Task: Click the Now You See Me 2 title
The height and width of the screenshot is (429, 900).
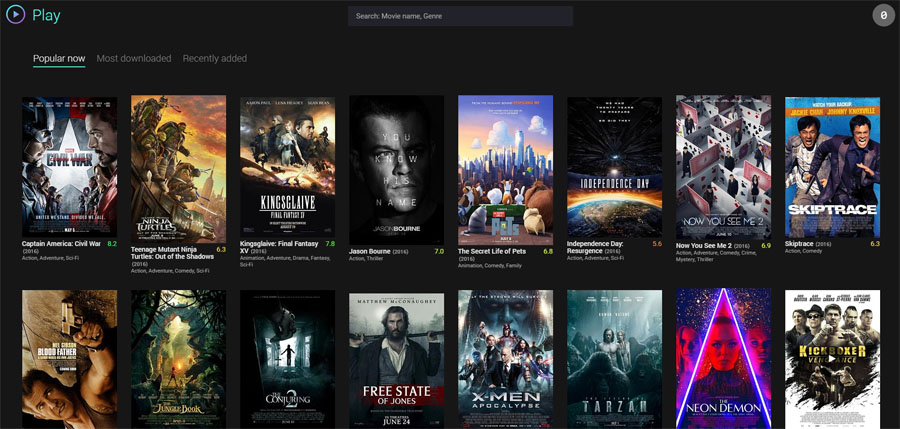Action: pos(704,245)
